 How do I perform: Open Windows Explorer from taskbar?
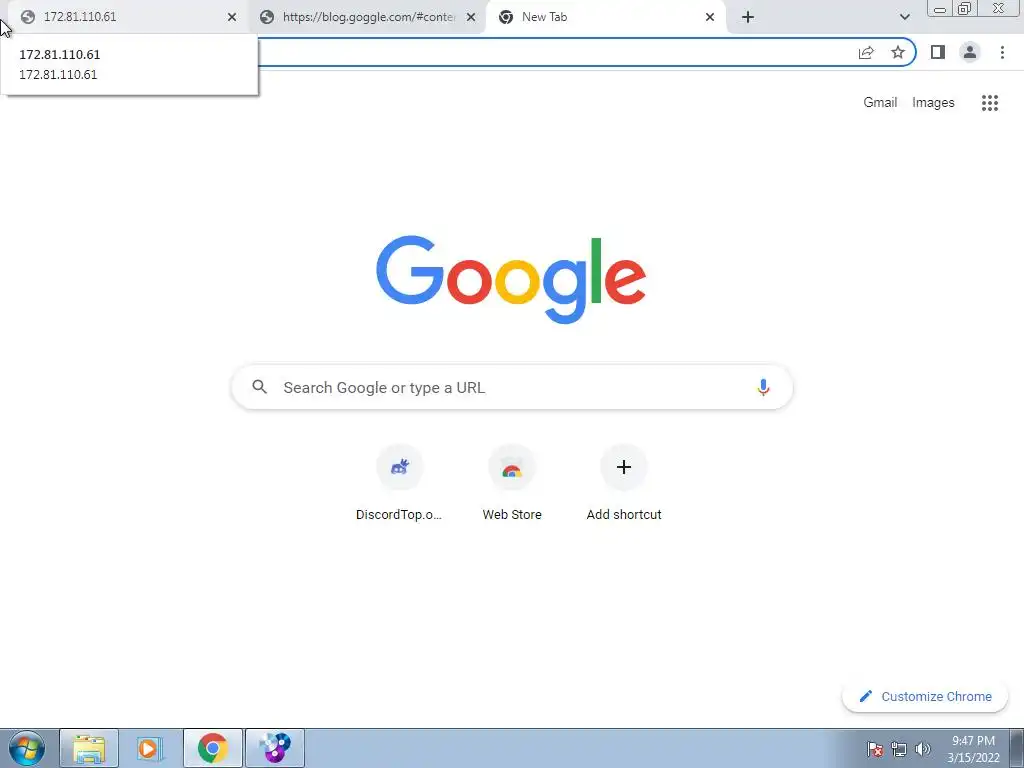click(89, 748)
